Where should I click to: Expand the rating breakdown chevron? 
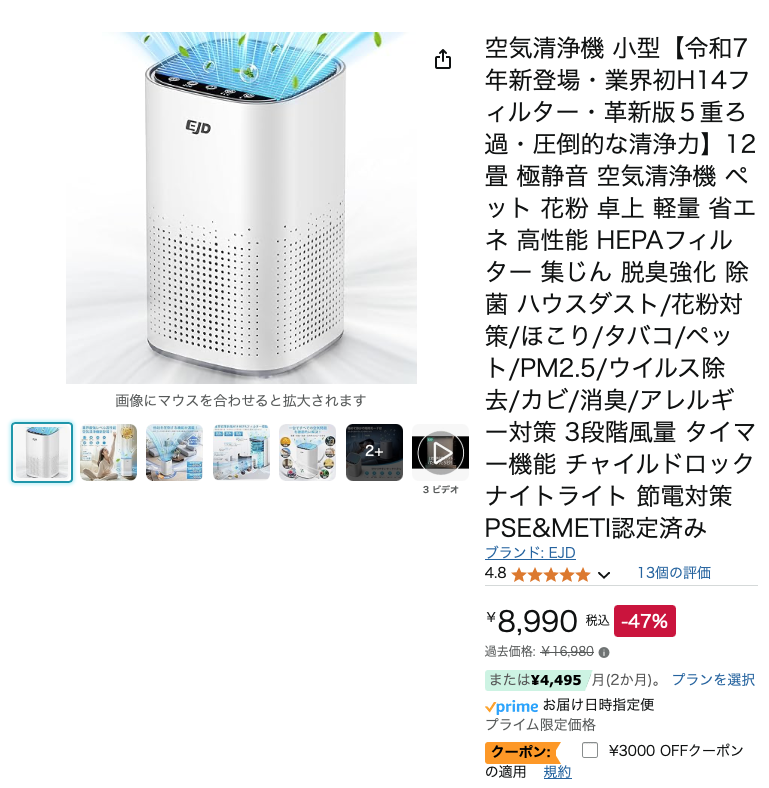pyautogui.click(x=604, y=575)
